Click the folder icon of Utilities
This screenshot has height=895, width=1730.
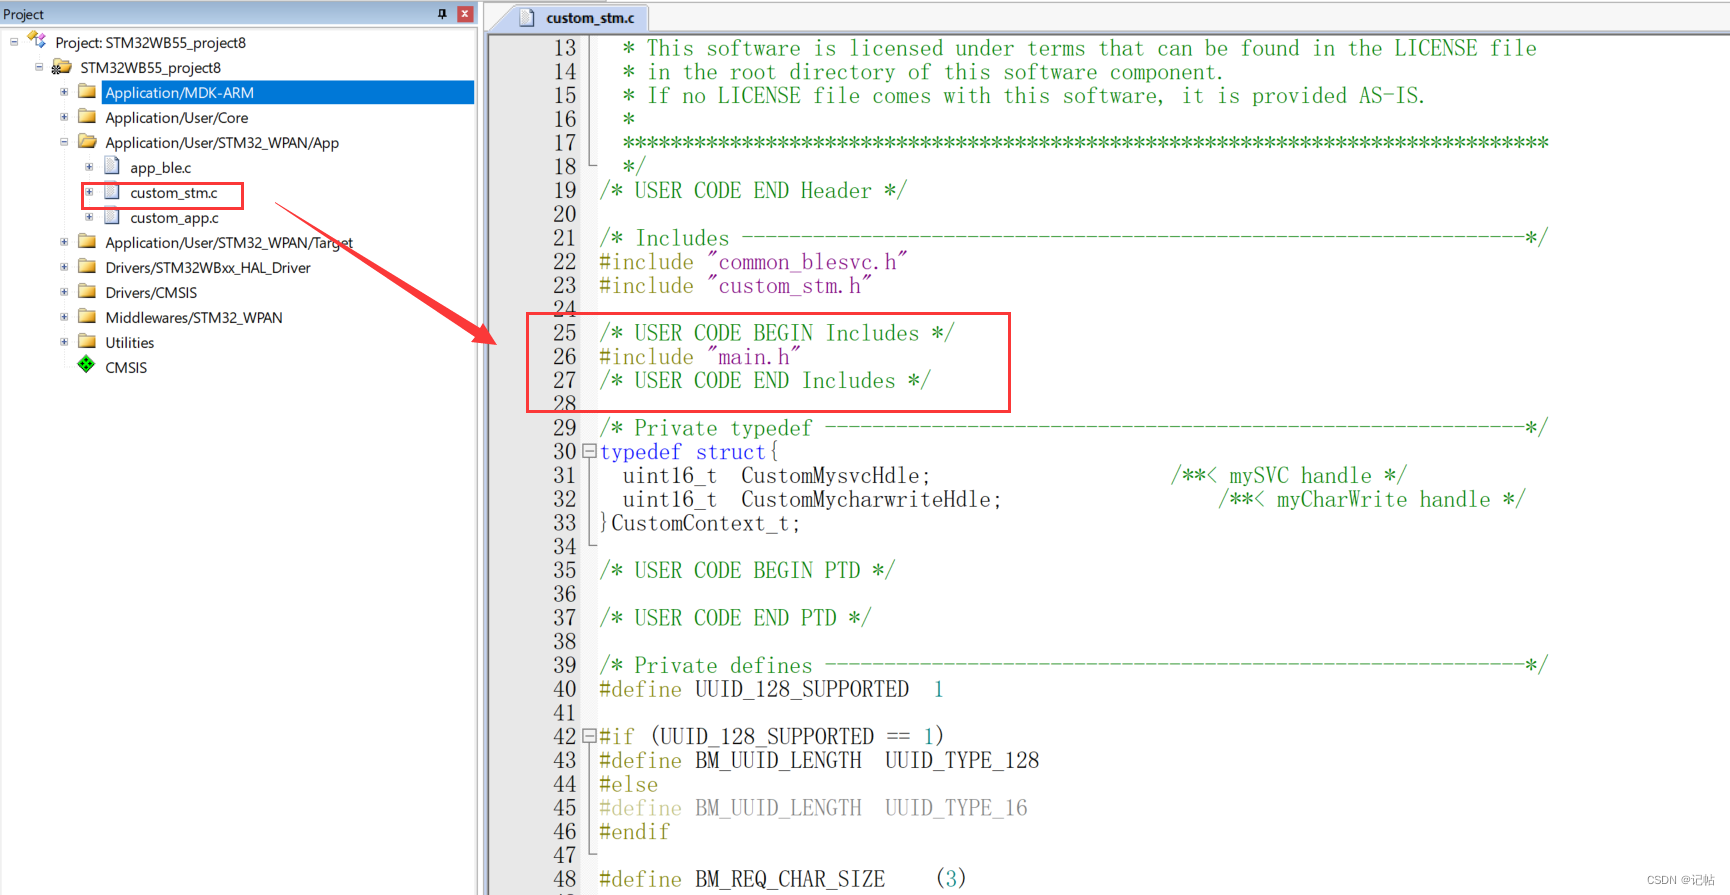tap(88, 342)
